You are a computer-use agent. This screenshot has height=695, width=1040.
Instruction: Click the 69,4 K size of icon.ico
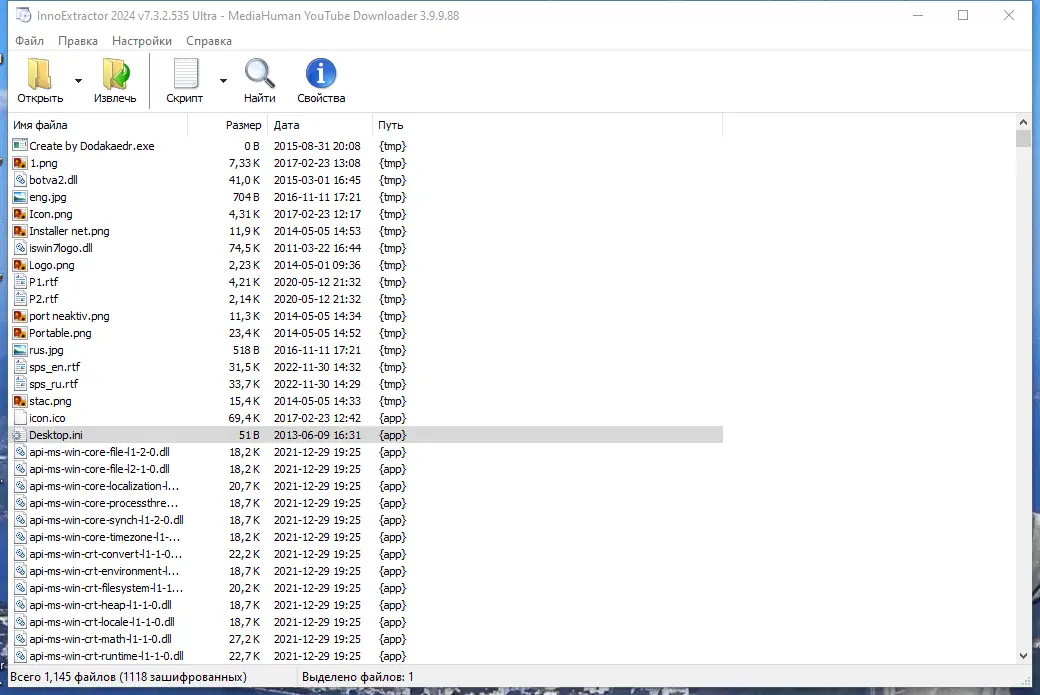[244, 418]
